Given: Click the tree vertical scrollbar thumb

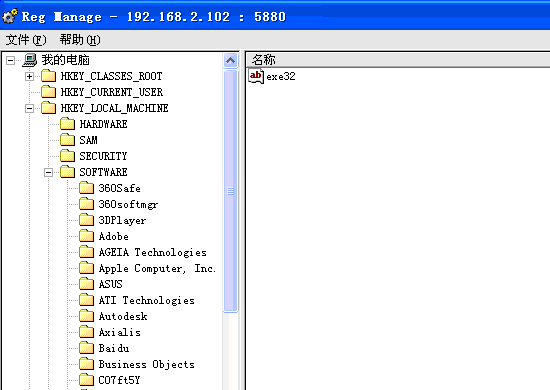Looking at the screenshot, I should (x=230, y=191).
